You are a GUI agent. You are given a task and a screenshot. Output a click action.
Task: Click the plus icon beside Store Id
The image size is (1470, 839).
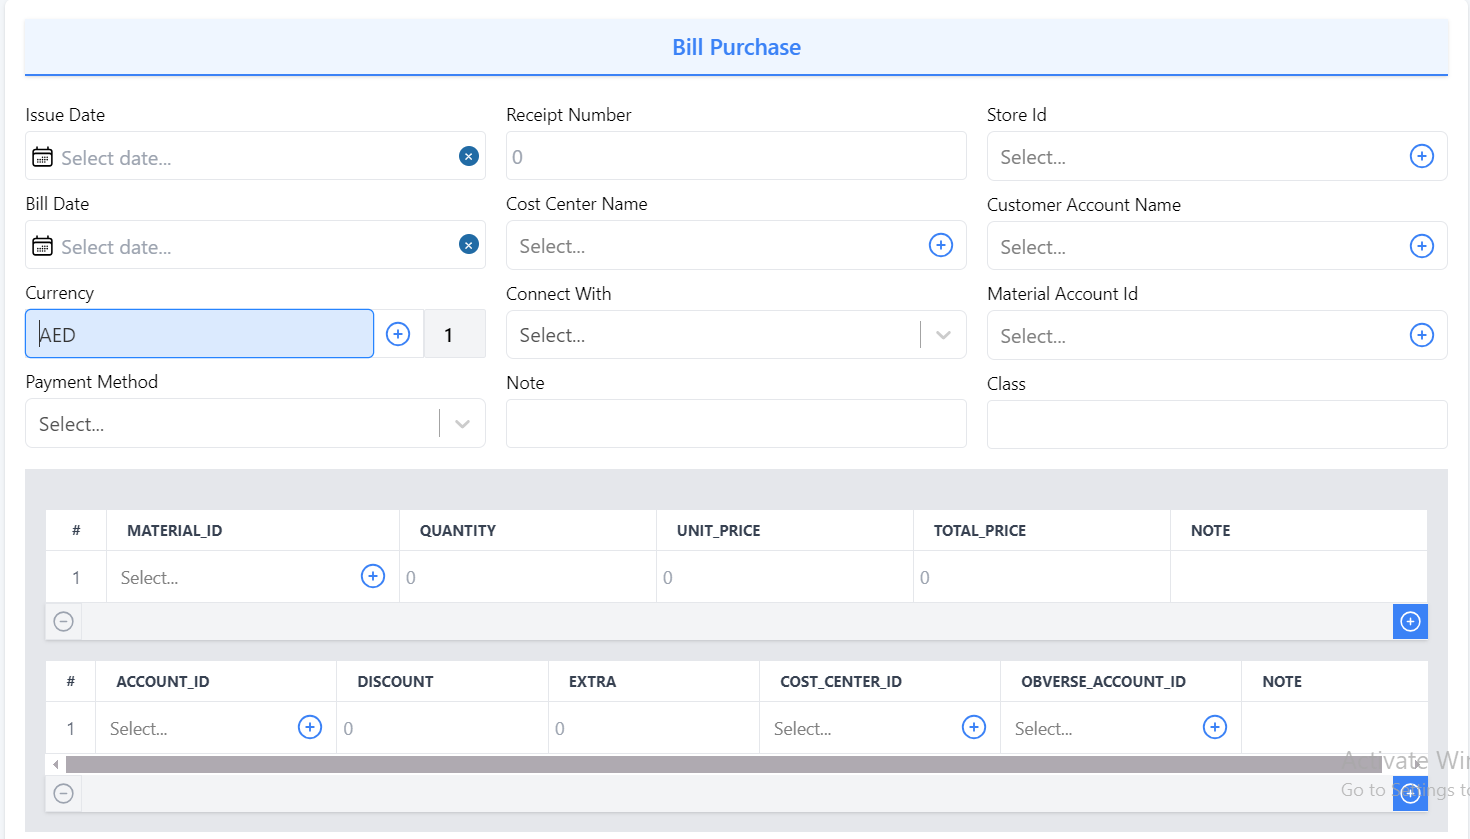(1421, 156)
